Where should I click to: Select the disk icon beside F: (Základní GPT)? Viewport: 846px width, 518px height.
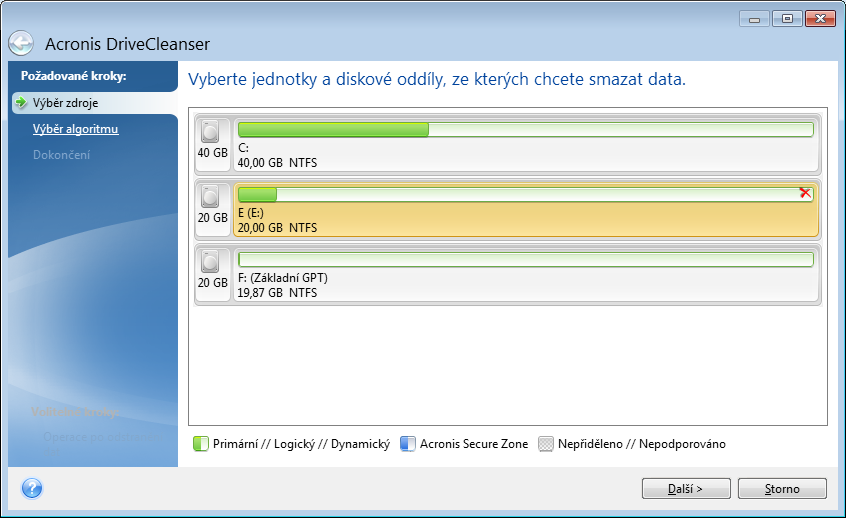click(x=210, y=262)
